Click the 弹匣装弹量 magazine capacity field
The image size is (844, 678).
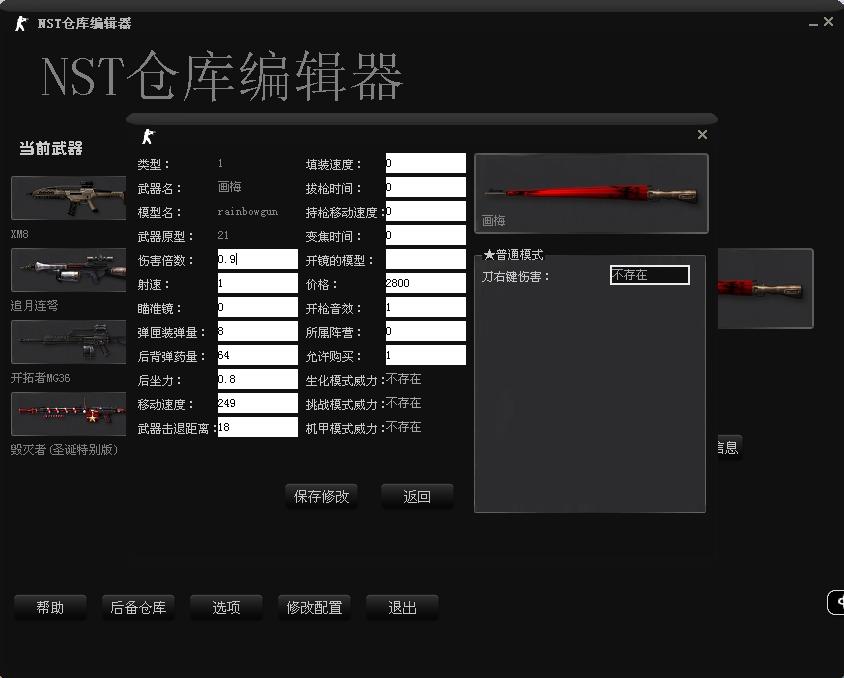(x=257, y=331)
